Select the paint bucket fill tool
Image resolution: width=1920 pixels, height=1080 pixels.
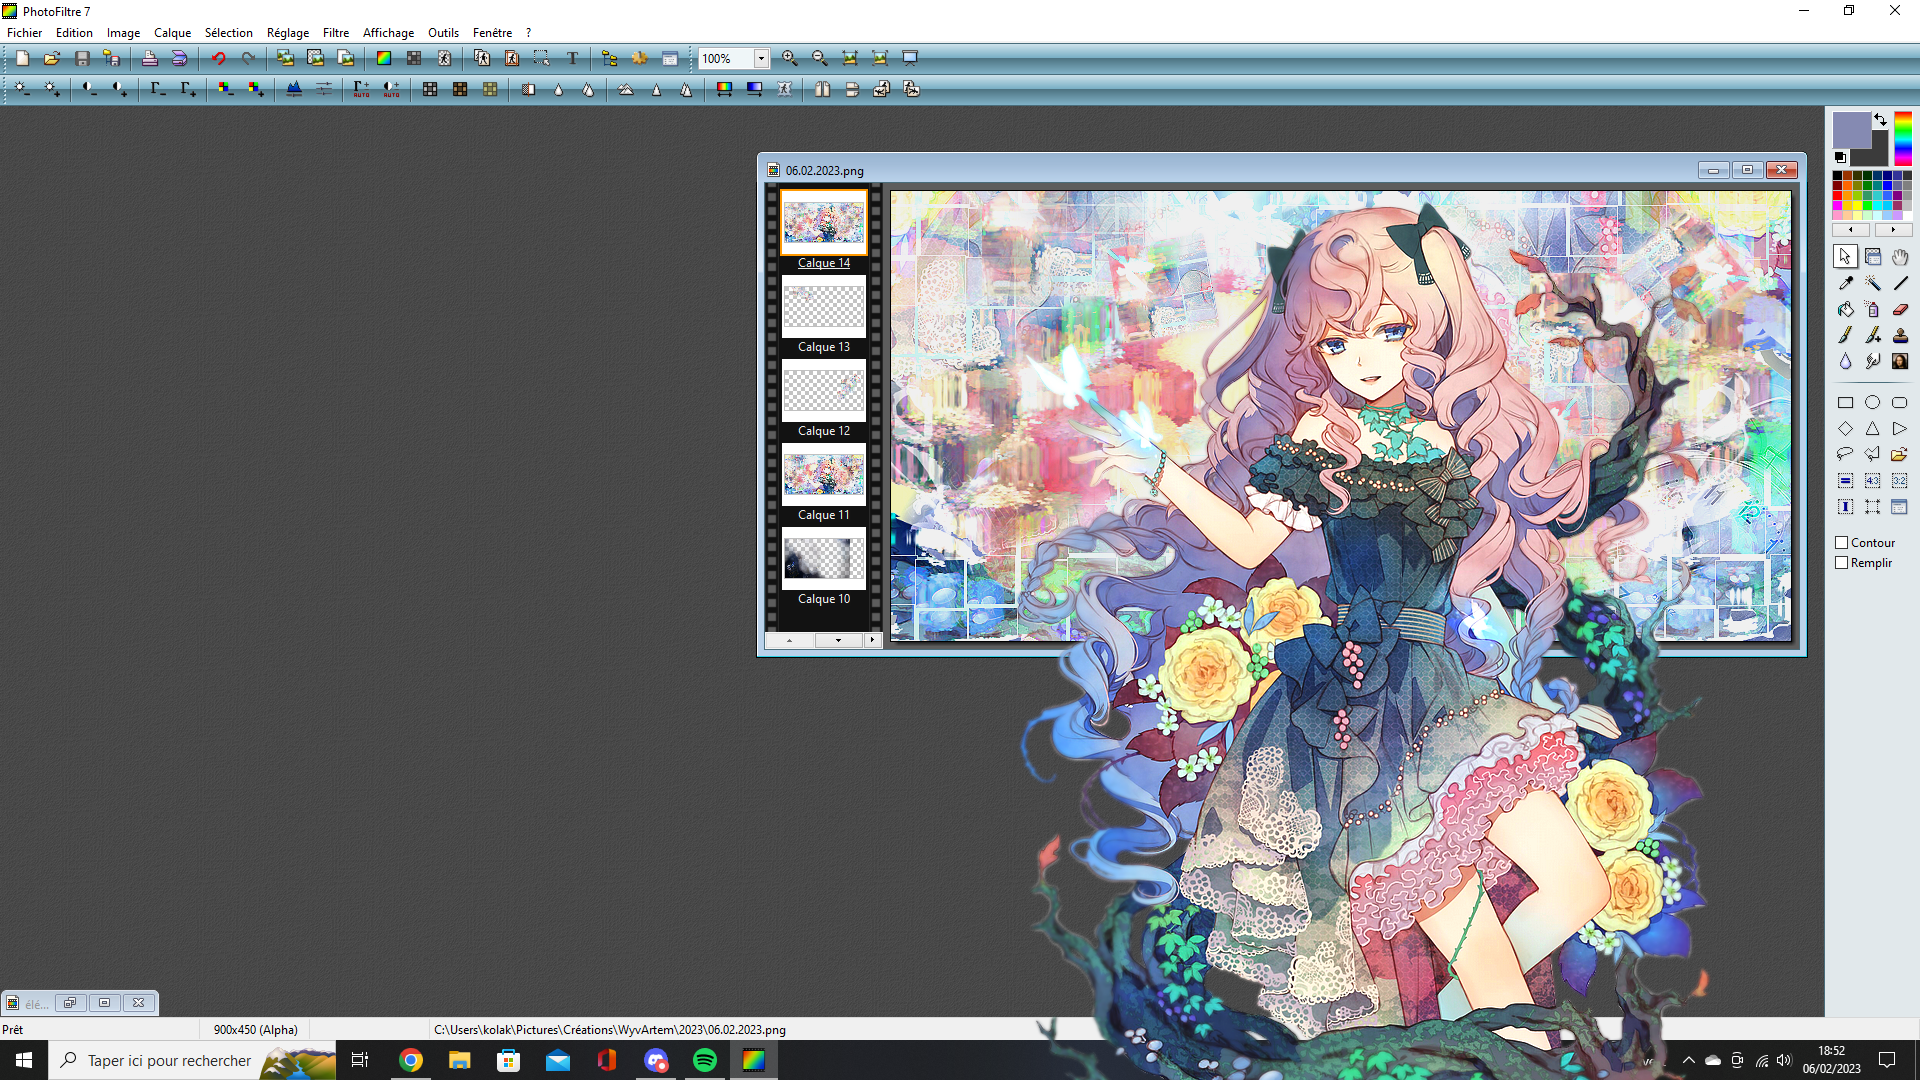pos(1846,309)
